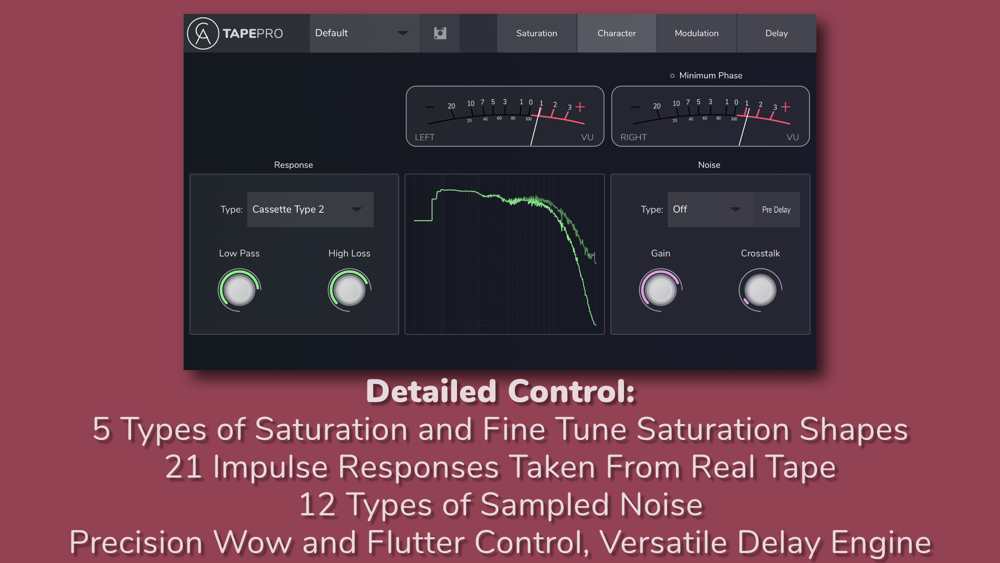Click the High Loss label text
This screenshot has width=1000, height=563.
[349, 253]
